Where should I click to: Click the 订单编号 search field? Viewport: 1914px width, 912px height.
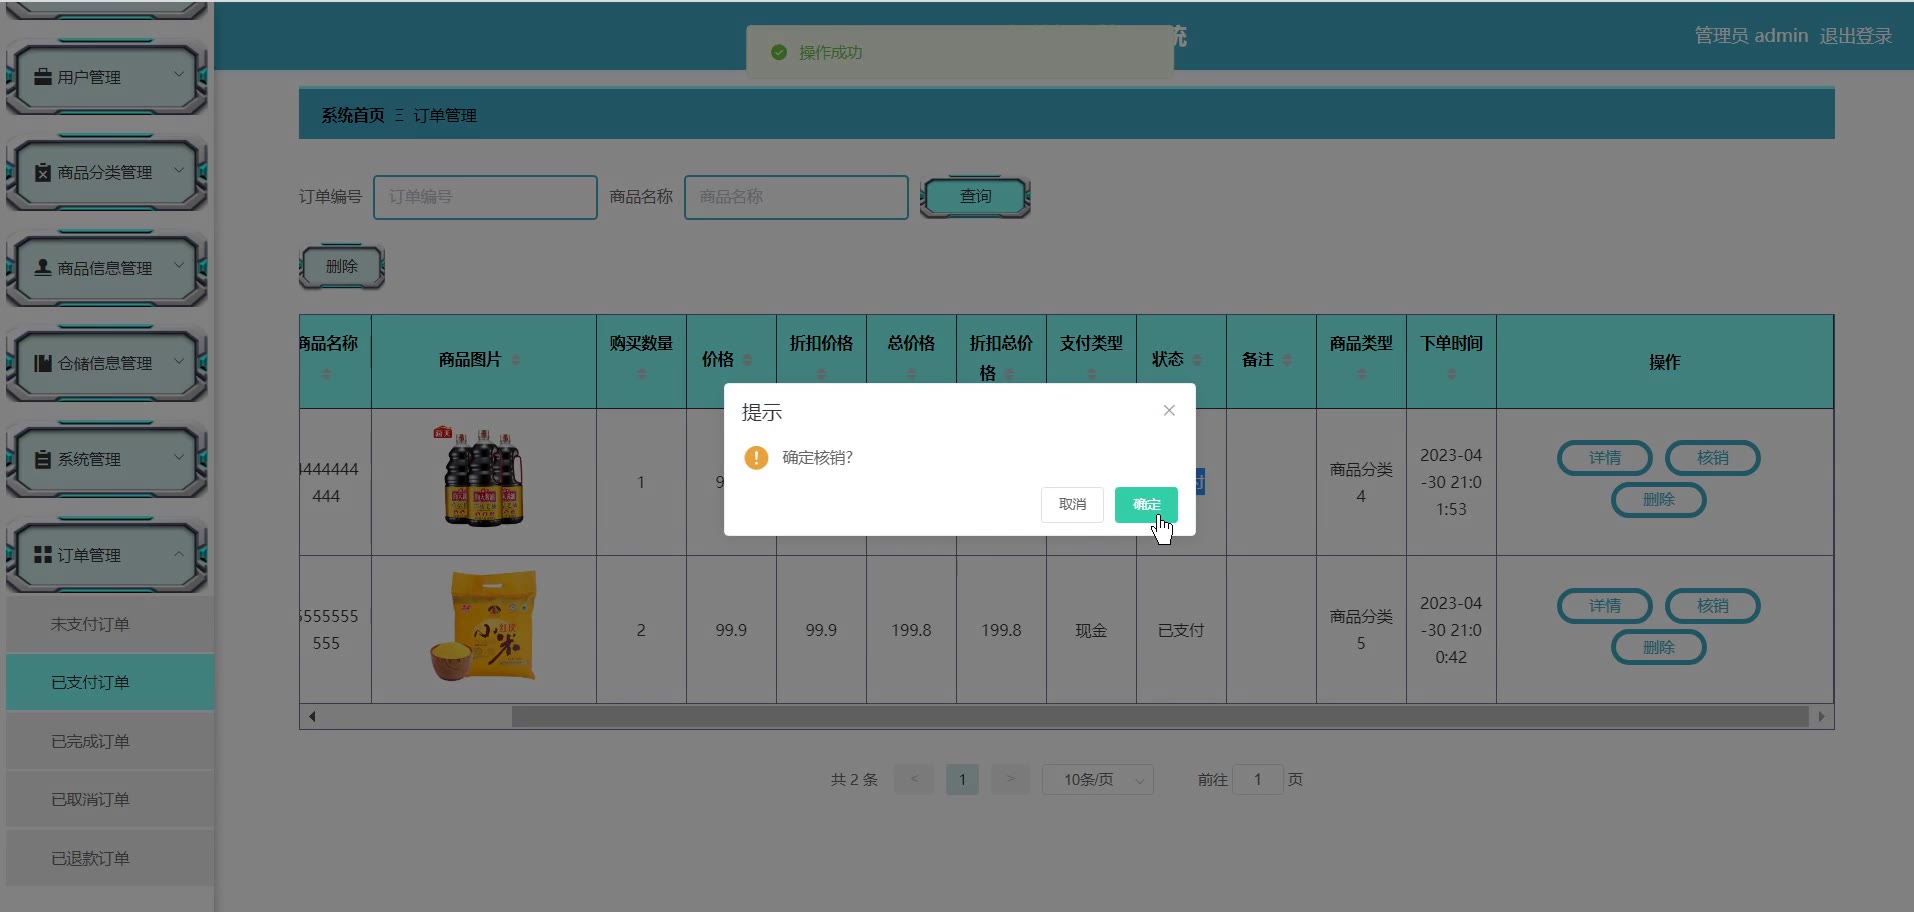[485, 197]
